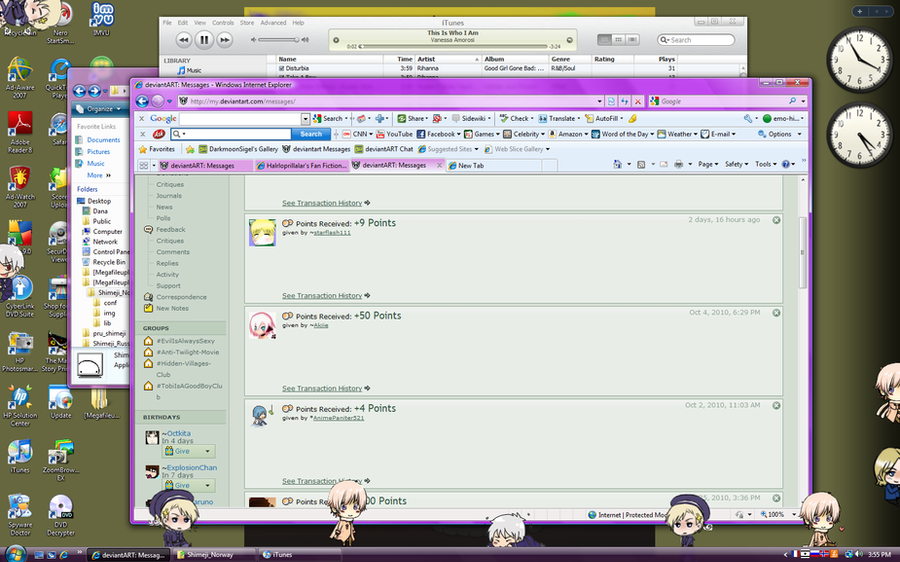Image resolution: width=900 pixels, height=562 pixels.
Task: Click the IE Print icon
Action: click(x=678, y=164)
